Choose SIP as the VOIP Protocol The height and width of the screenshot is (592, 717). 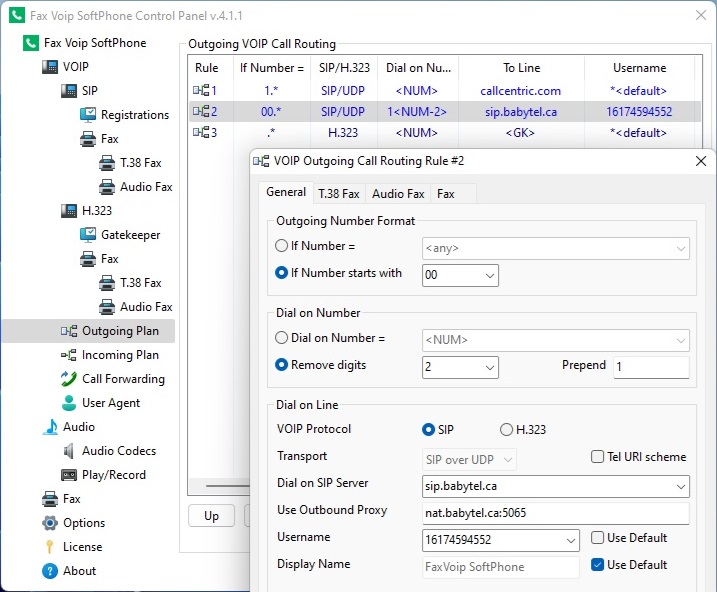pos(428,430)
